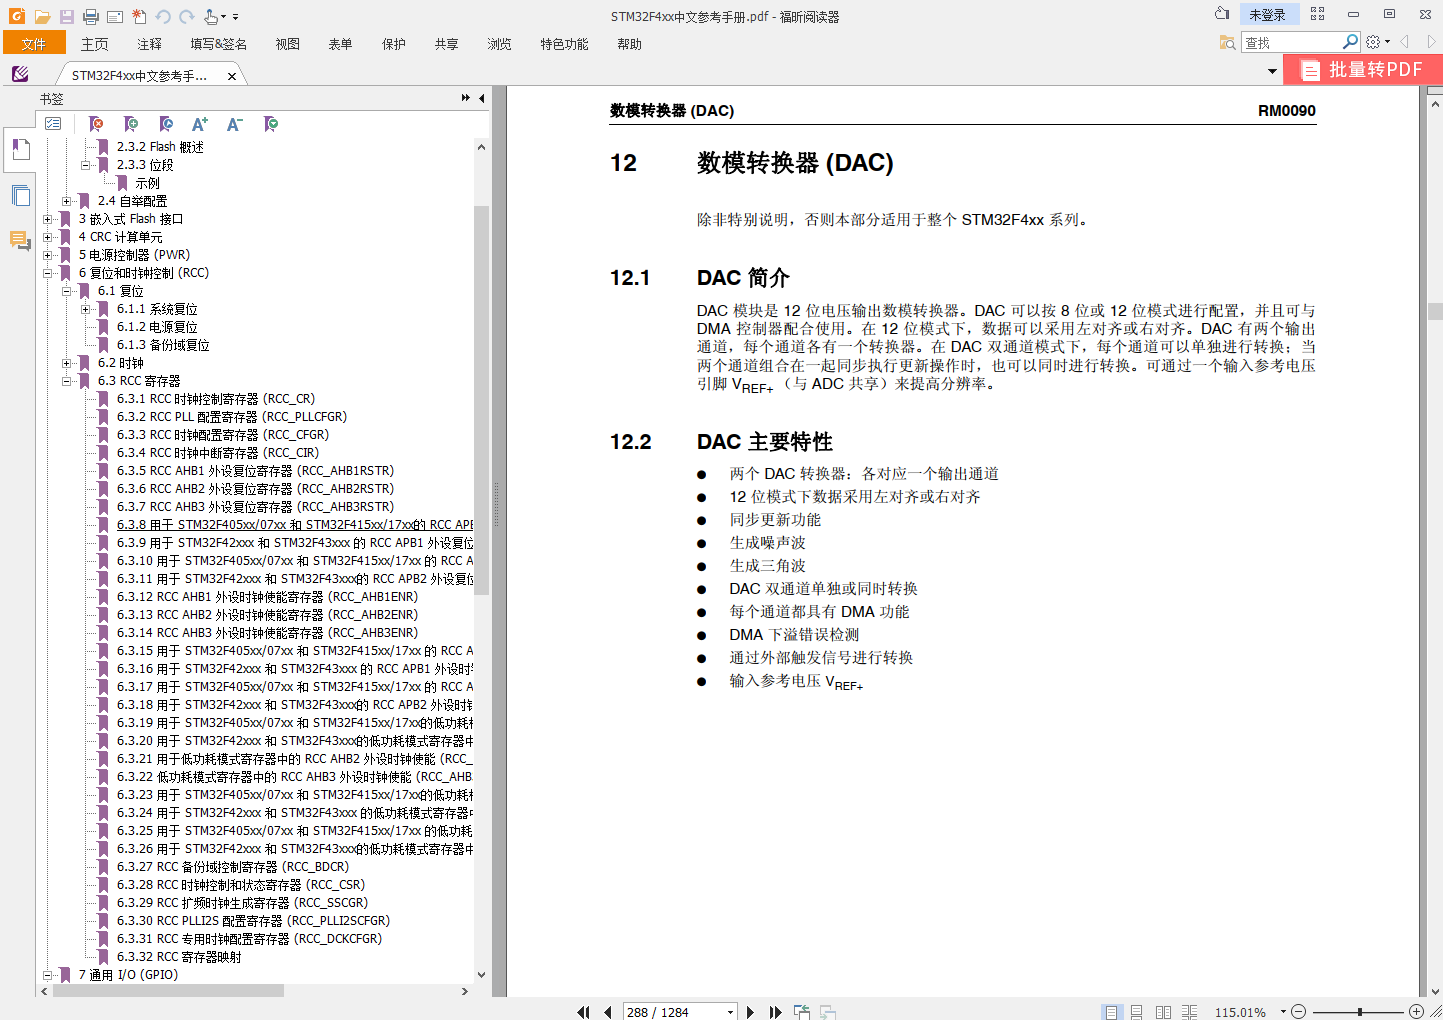
Task: Open the 填写&签名 ribbon tab
Action: 219,44
